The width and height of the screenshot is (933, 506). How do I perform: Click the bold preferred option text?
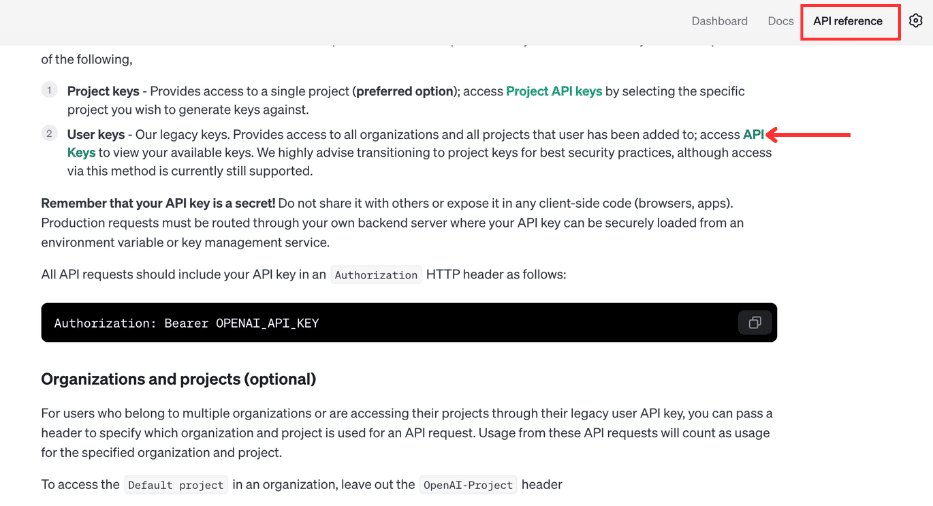click(x=405, y=91)
